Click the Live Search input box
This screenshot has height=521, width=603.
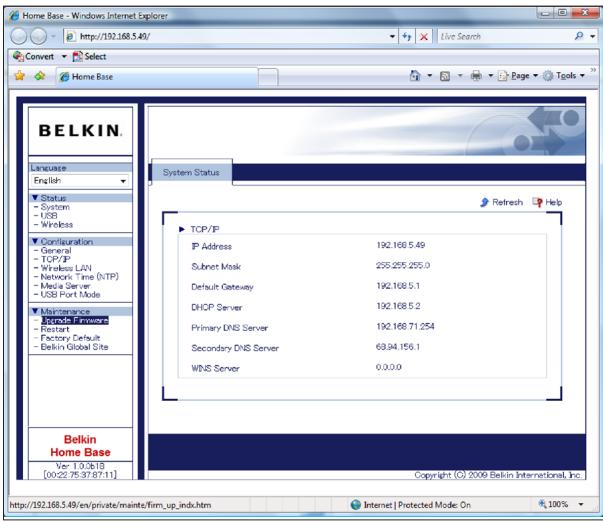click(x=506, y=37)
